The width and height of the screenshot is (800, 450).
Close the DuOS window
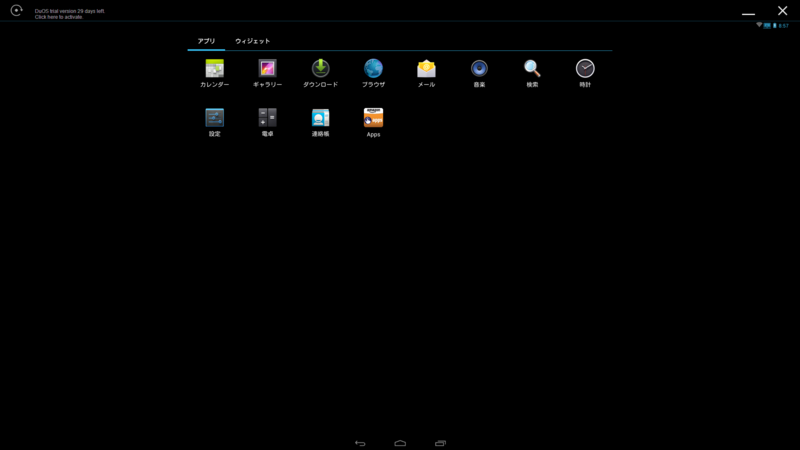click(783, 11)
